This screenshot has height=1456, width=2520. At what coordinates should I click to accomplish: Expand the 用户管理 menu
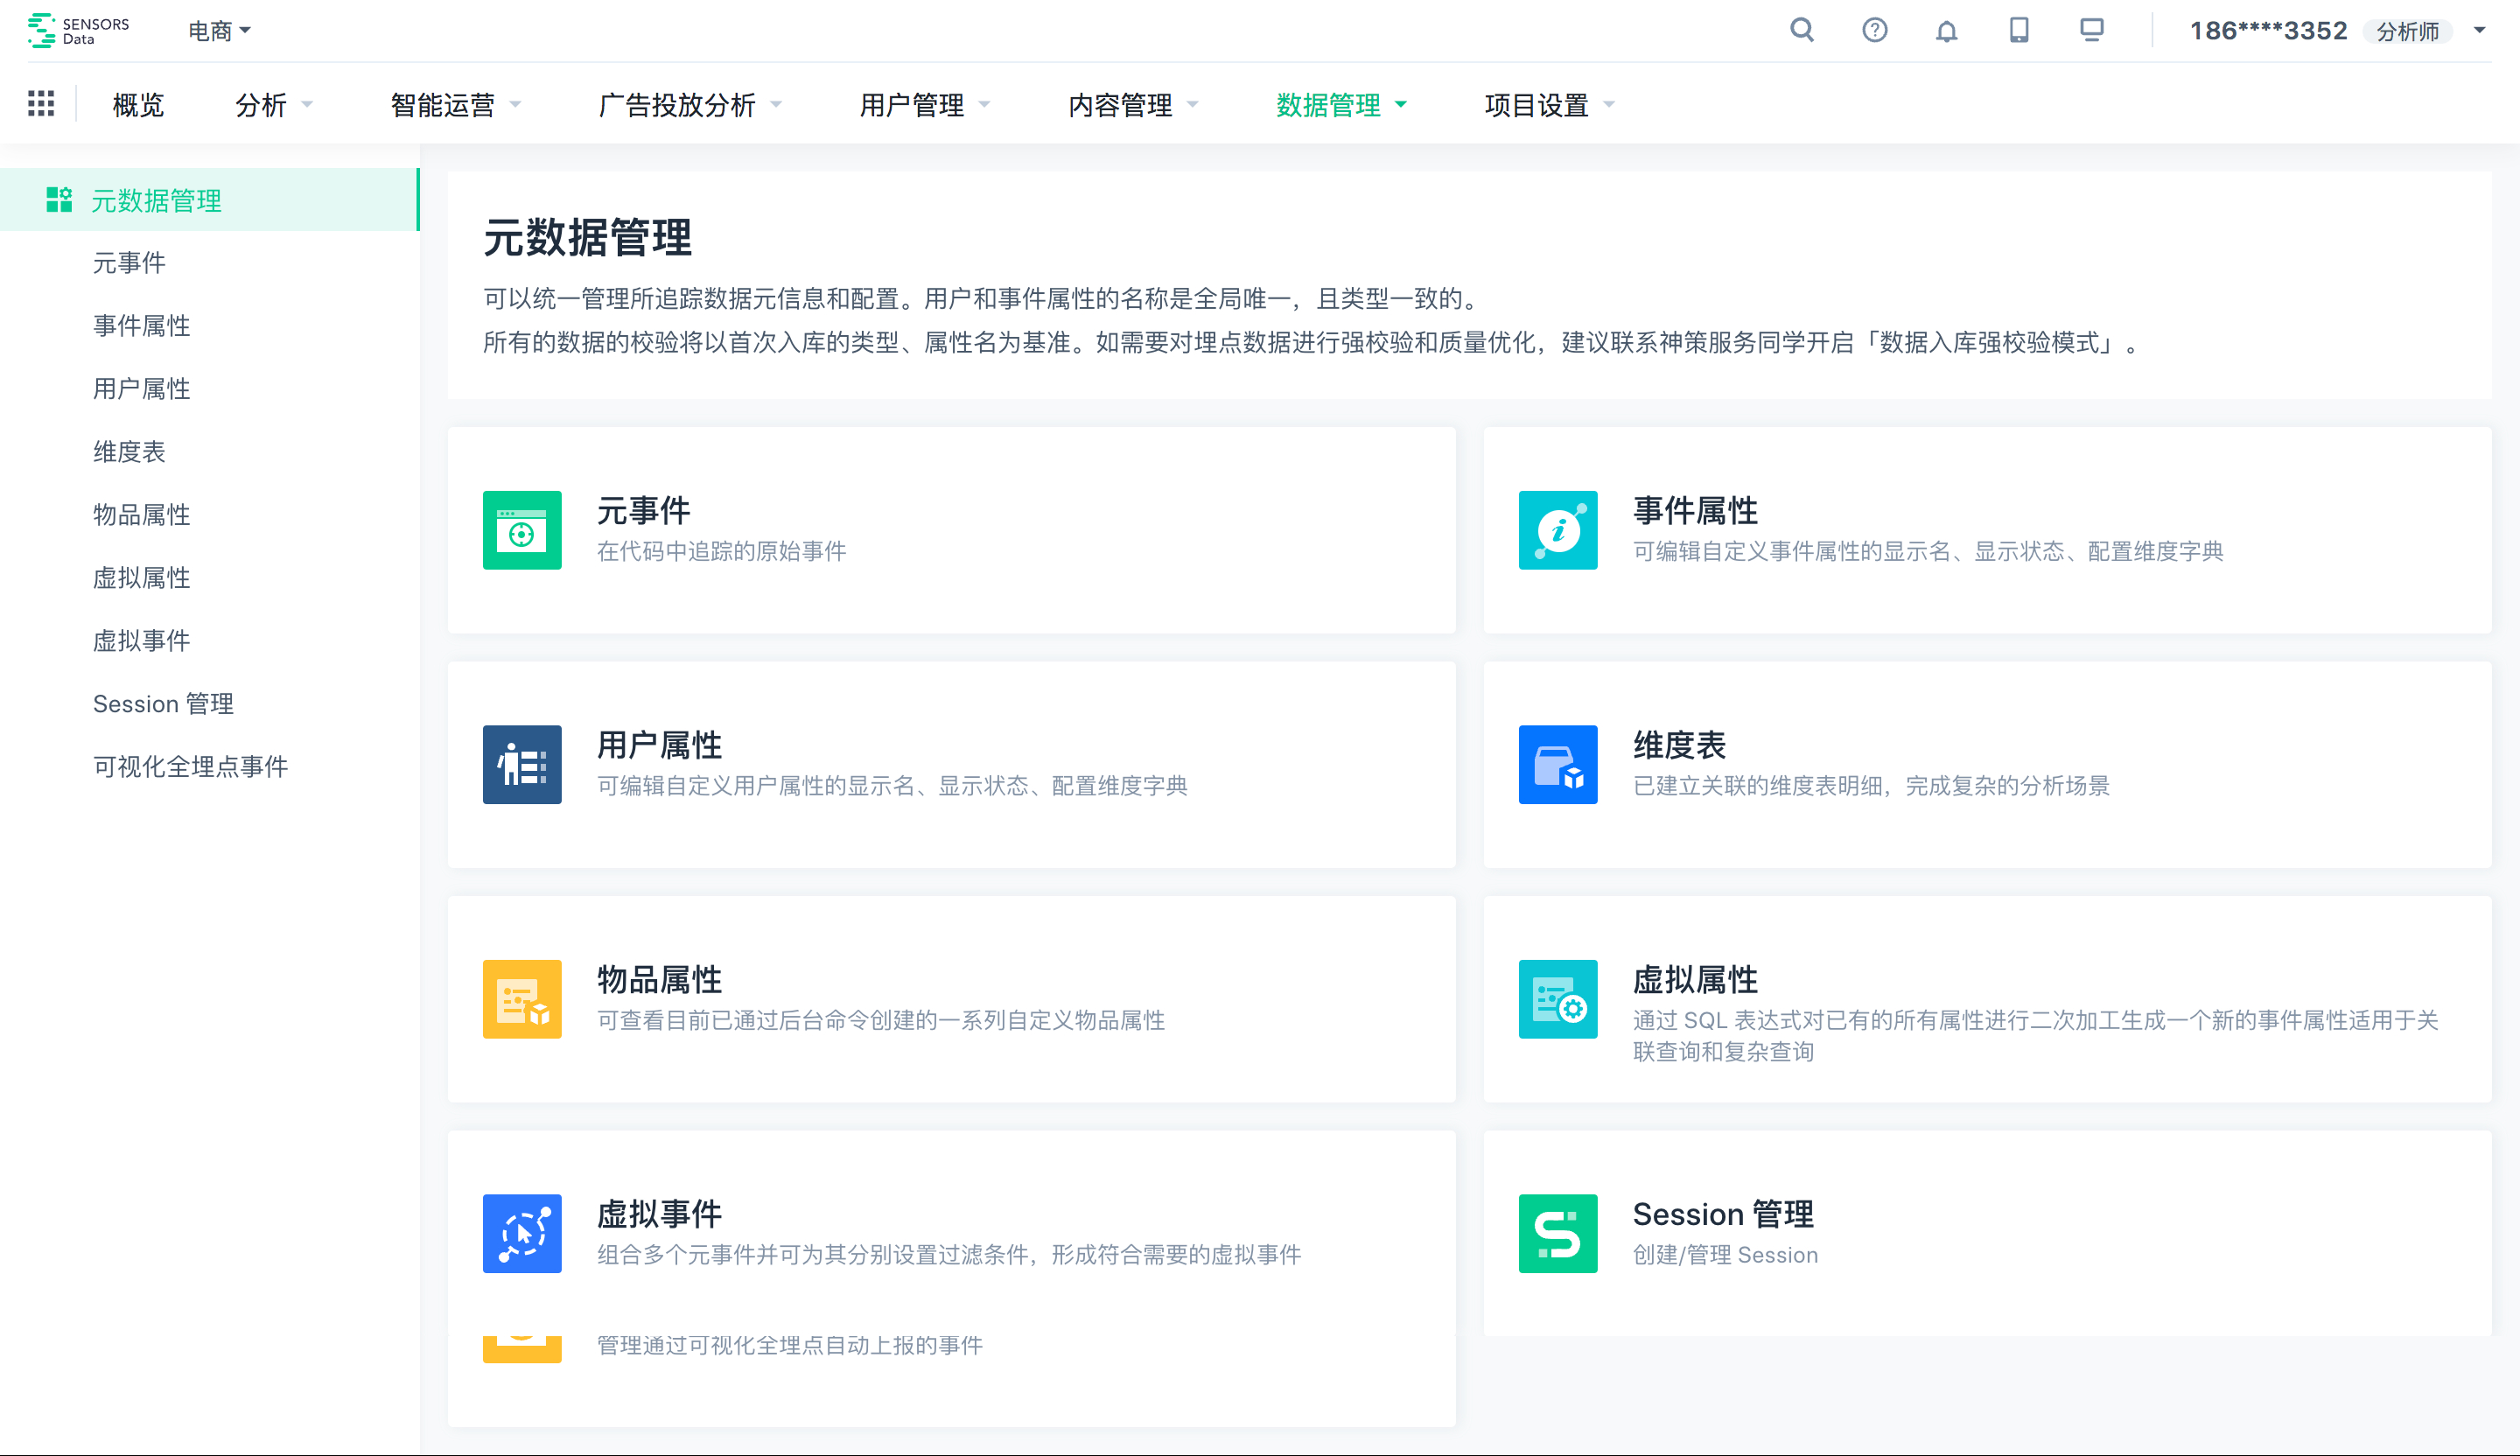925,105
